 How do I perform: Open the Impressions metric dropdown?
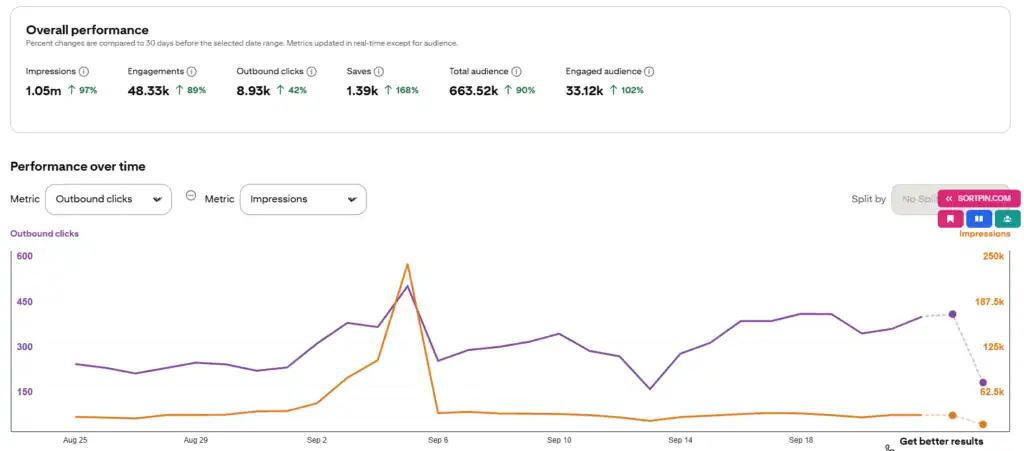303,199
